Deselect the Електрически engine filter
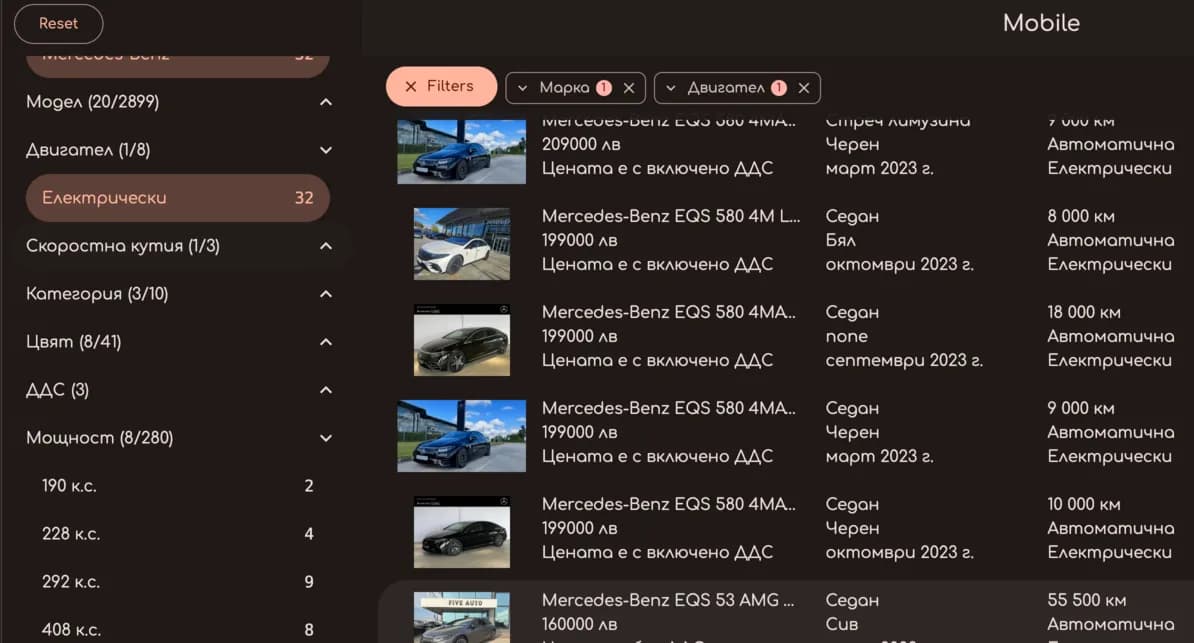1194x643 pixels. tap(177, 198)
